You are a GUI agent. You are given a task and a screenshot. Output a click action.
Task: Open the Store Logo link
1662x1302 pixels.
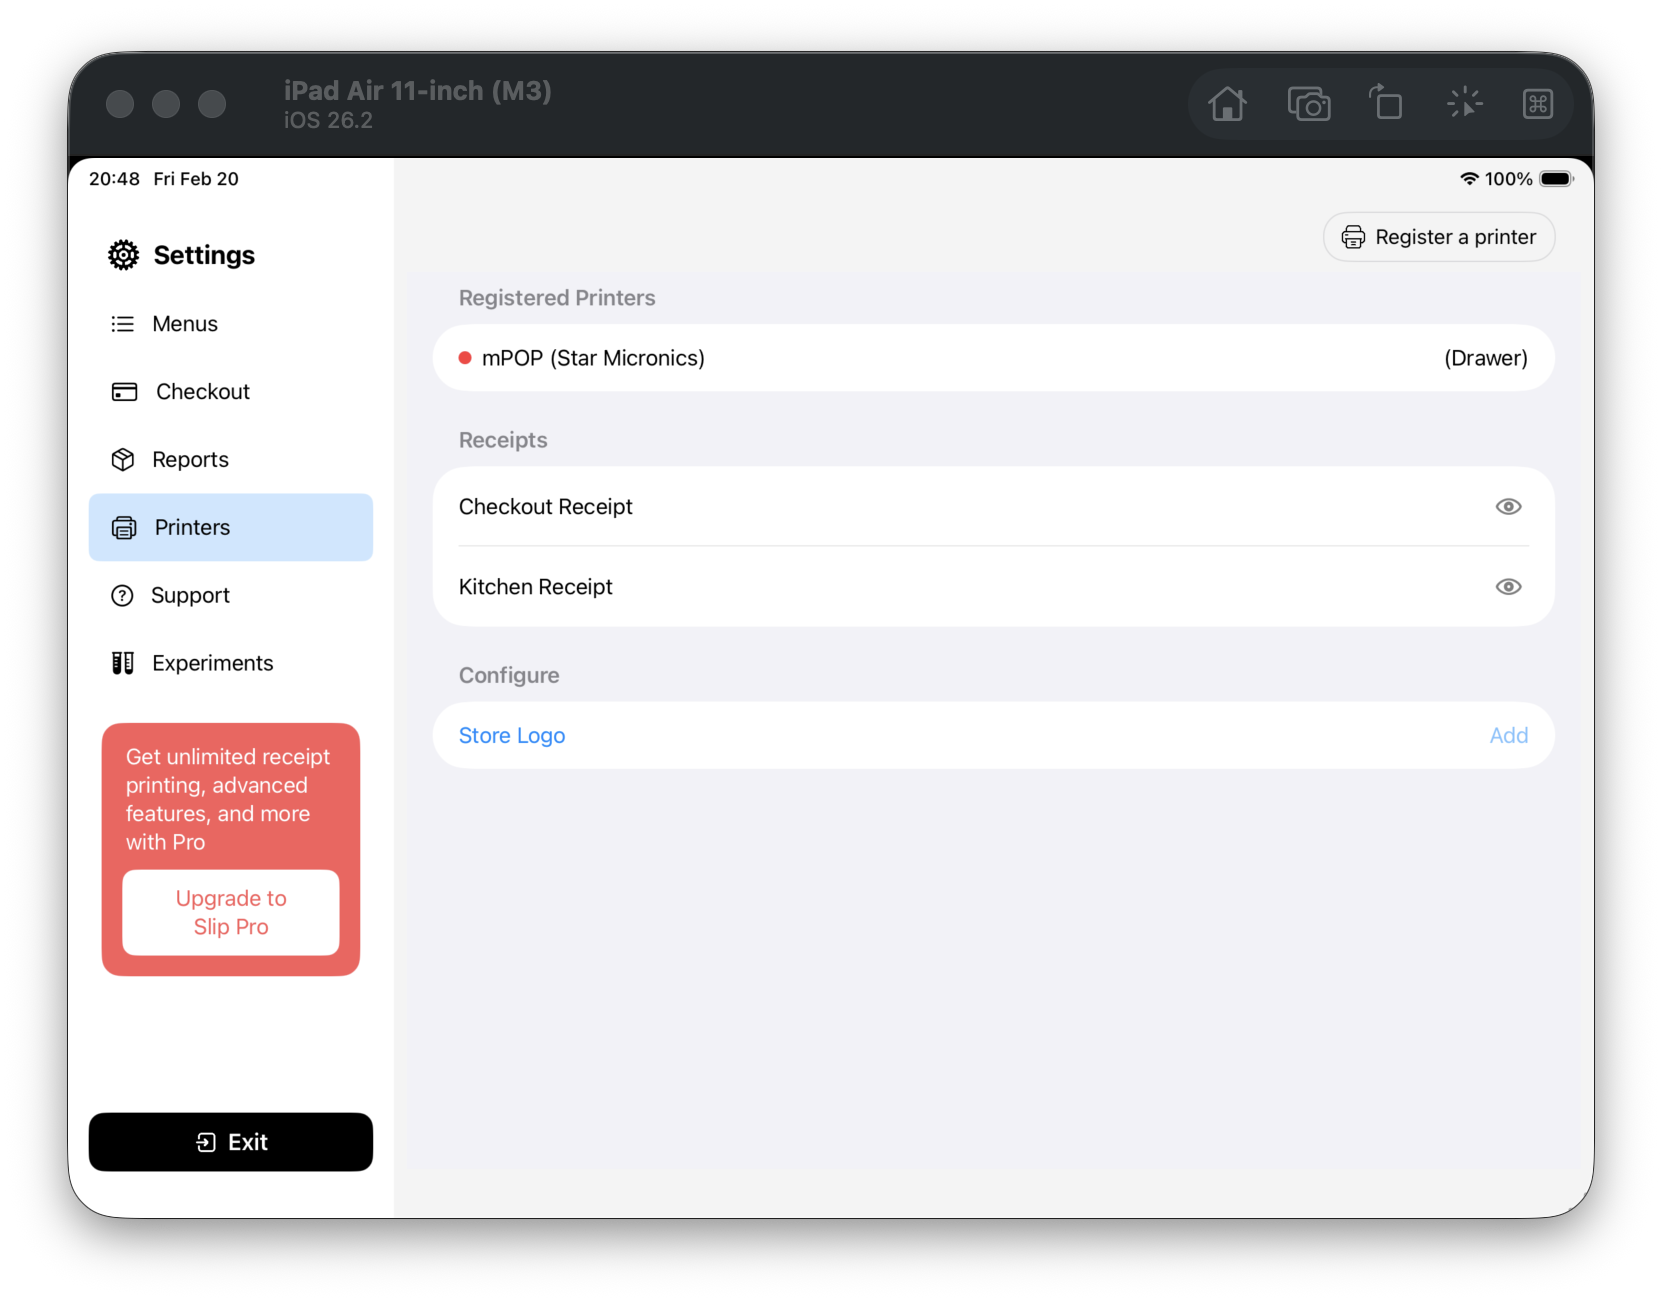tap(511, 735)
